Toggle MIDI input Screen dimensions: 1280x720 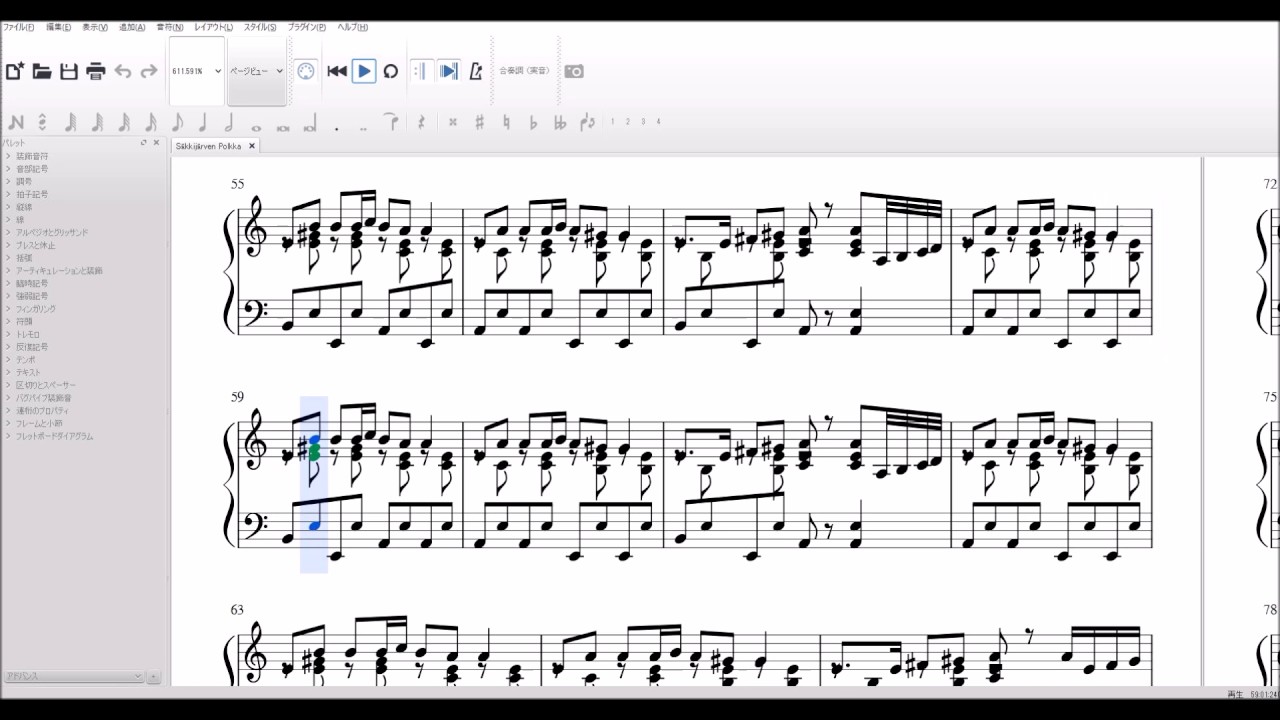click(x=306, y=71)
